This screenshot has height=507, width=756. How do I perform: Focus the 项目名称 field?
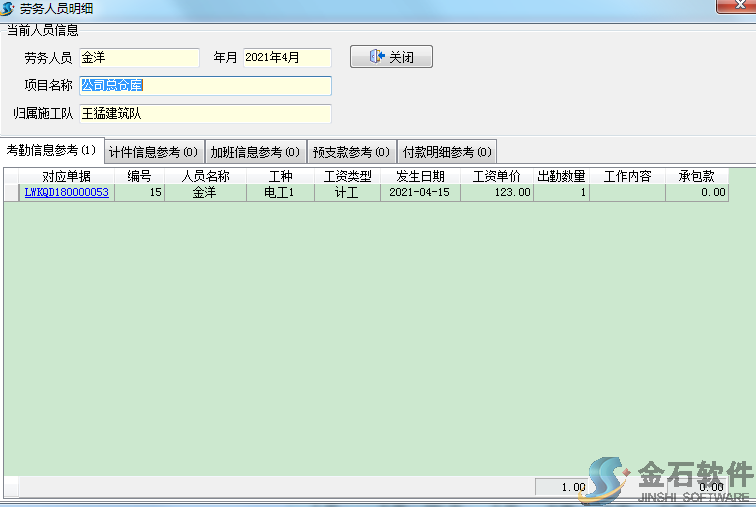pos(204,86)
